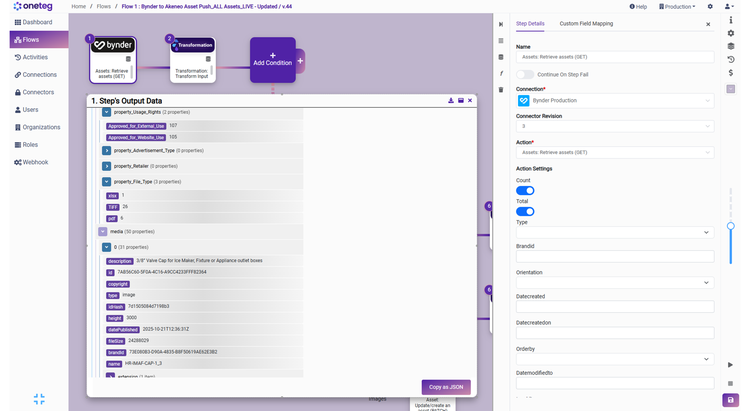
Task: Click Copy as JSON button
Action: coord(446,387)
